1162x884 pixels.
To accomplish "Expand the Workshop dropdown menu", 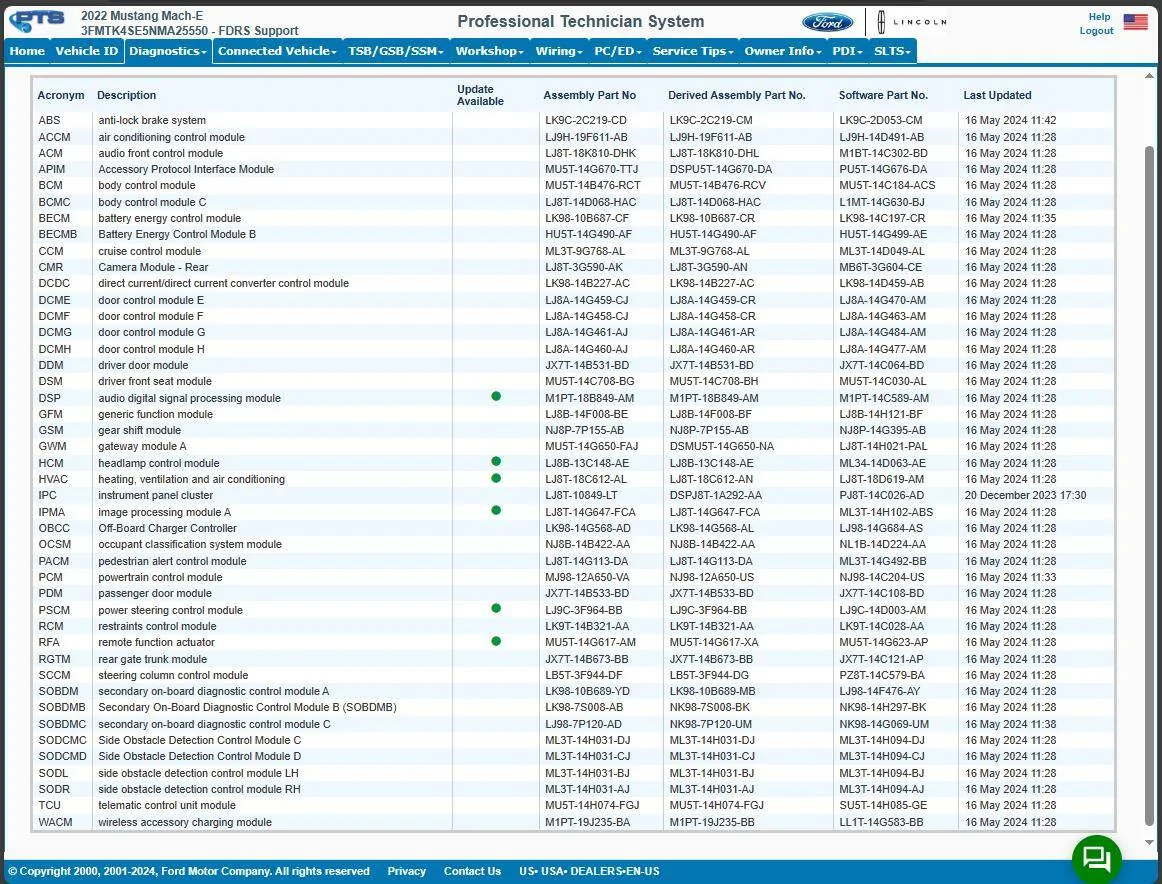I will tap(489, 50).
